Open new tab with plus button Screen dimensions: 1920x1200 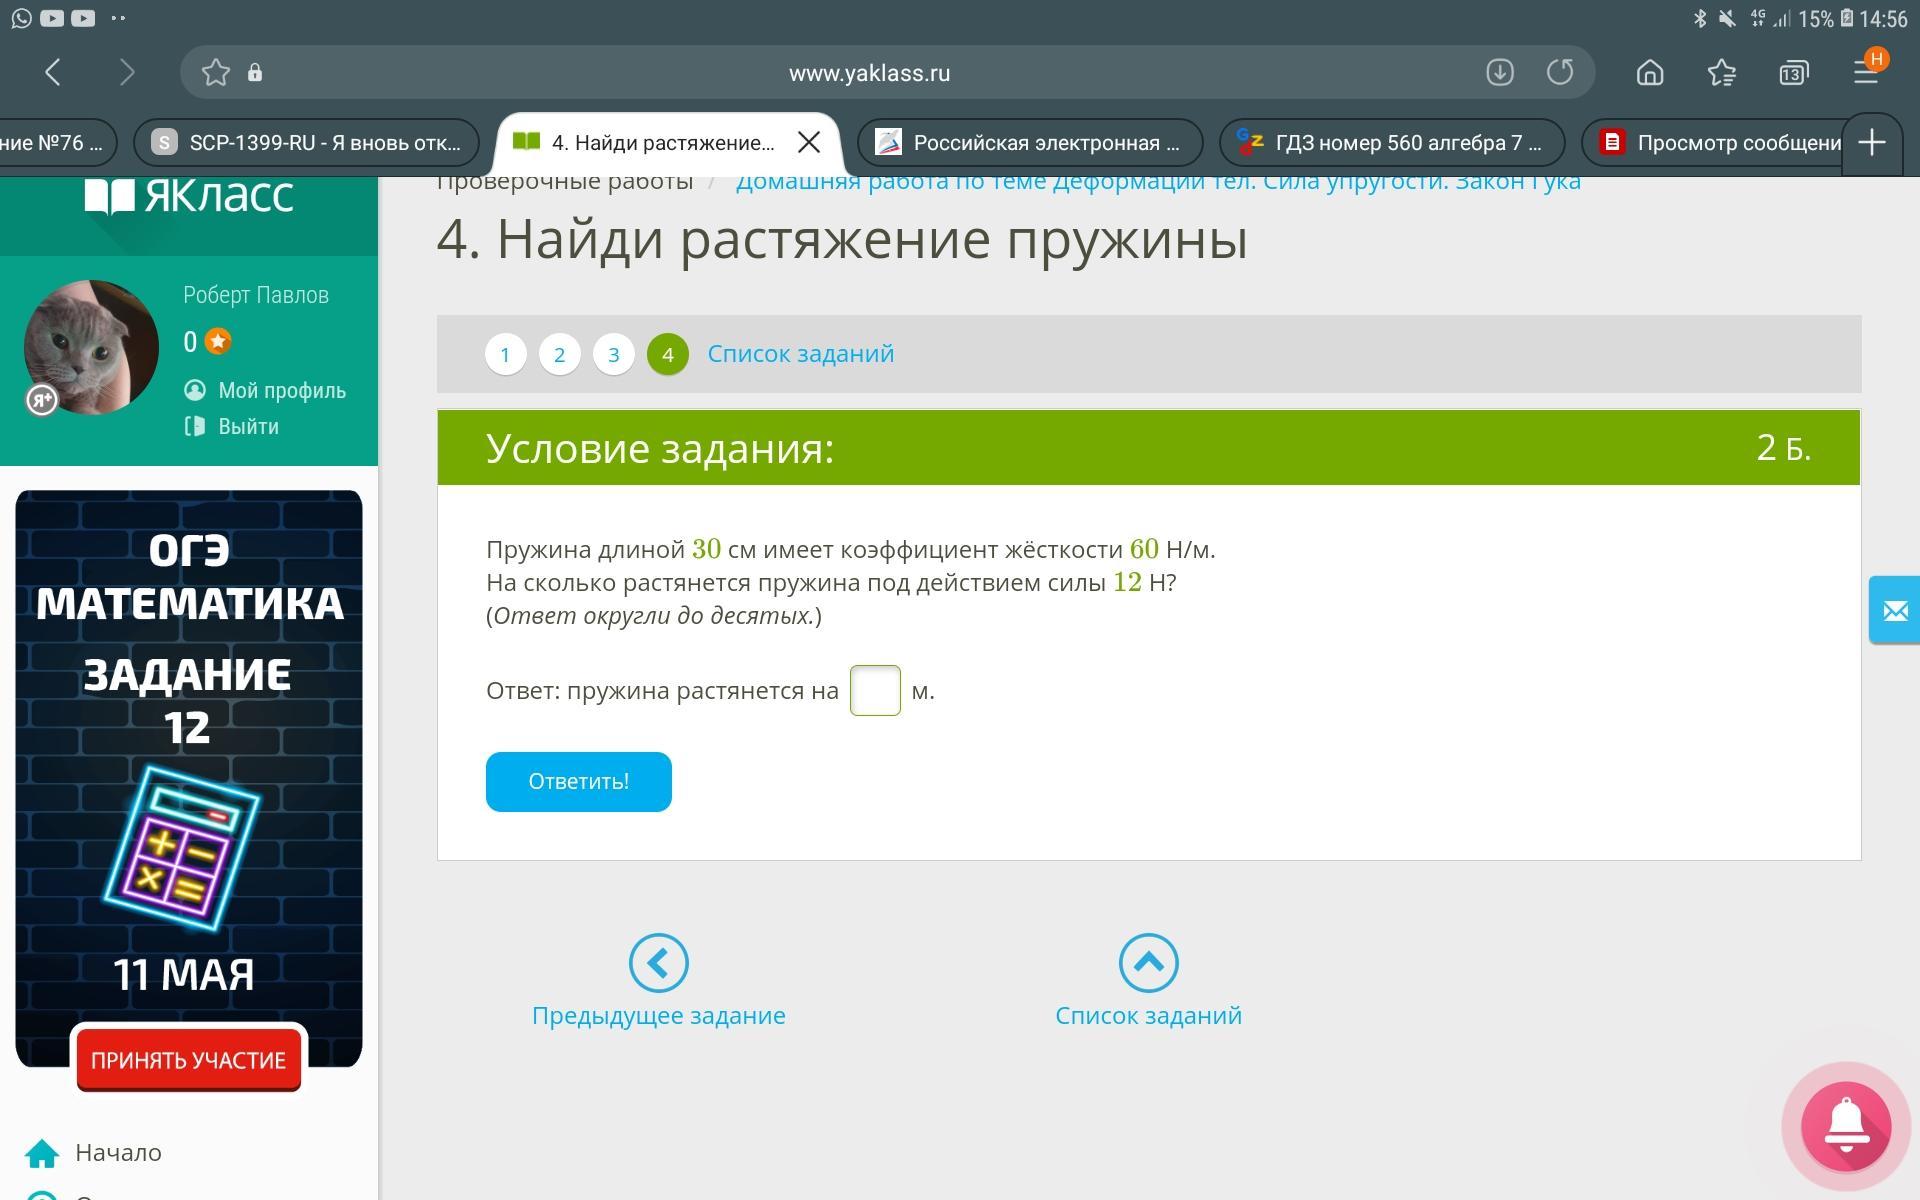[1871, 143]
